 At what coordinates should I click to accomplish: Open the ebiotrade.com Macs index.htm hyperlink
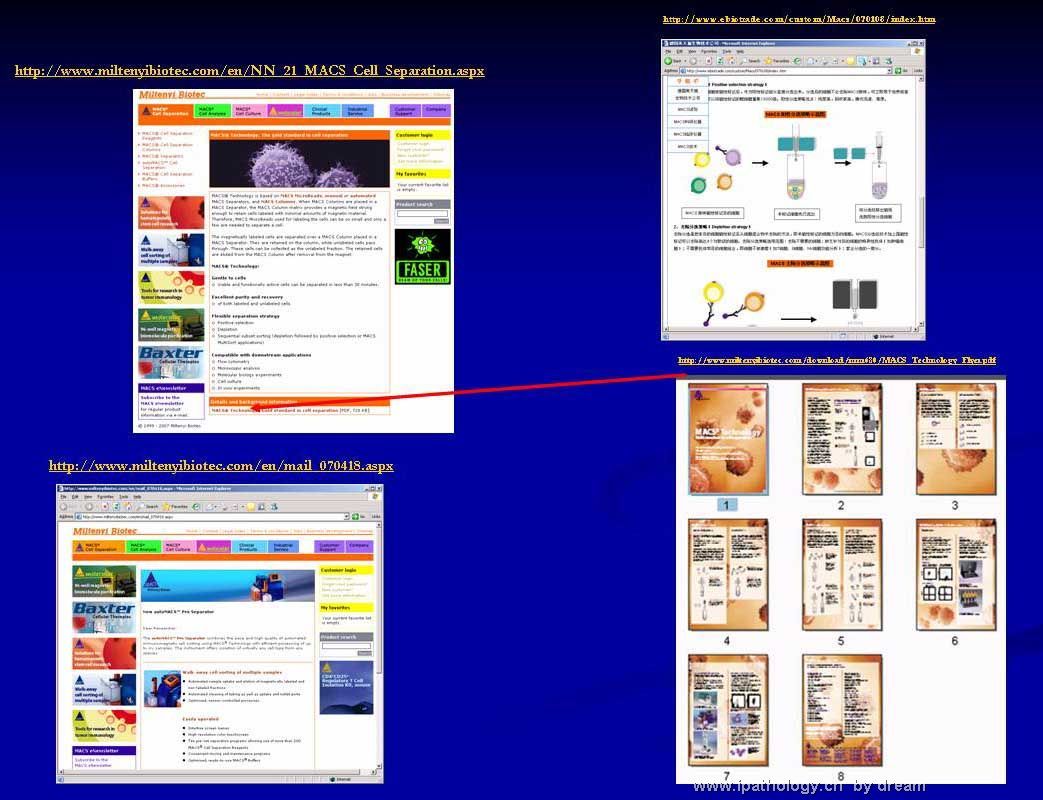point(799,19)
